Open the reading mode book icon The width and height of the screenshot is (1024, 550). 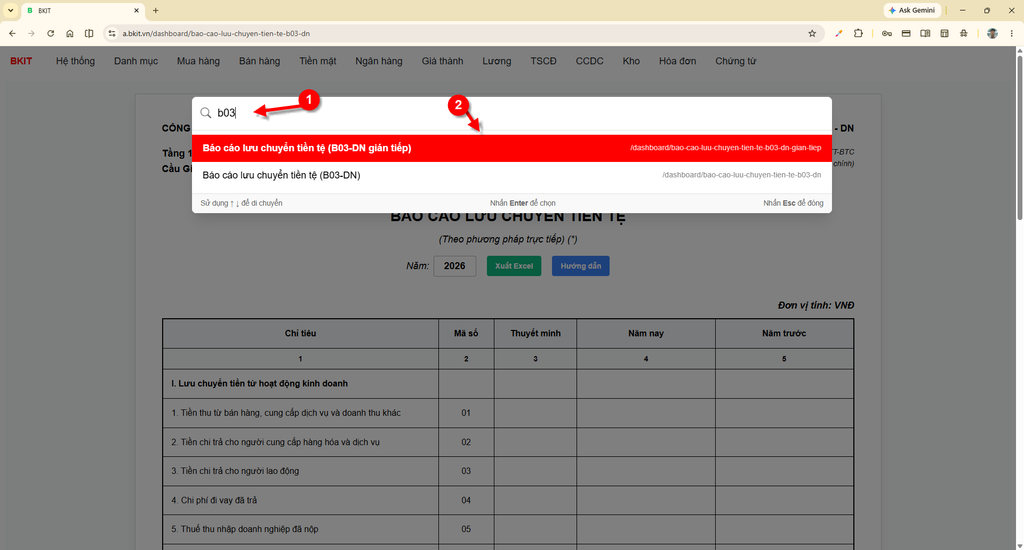925,33
